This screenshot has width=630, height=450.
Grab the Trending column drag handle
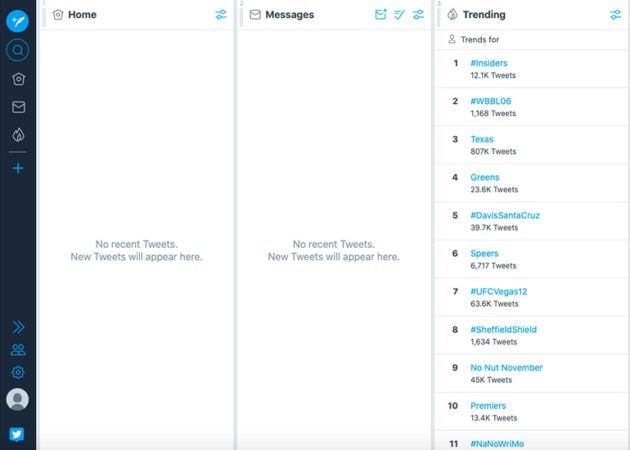pyautogui.click(x=439, y=15)
